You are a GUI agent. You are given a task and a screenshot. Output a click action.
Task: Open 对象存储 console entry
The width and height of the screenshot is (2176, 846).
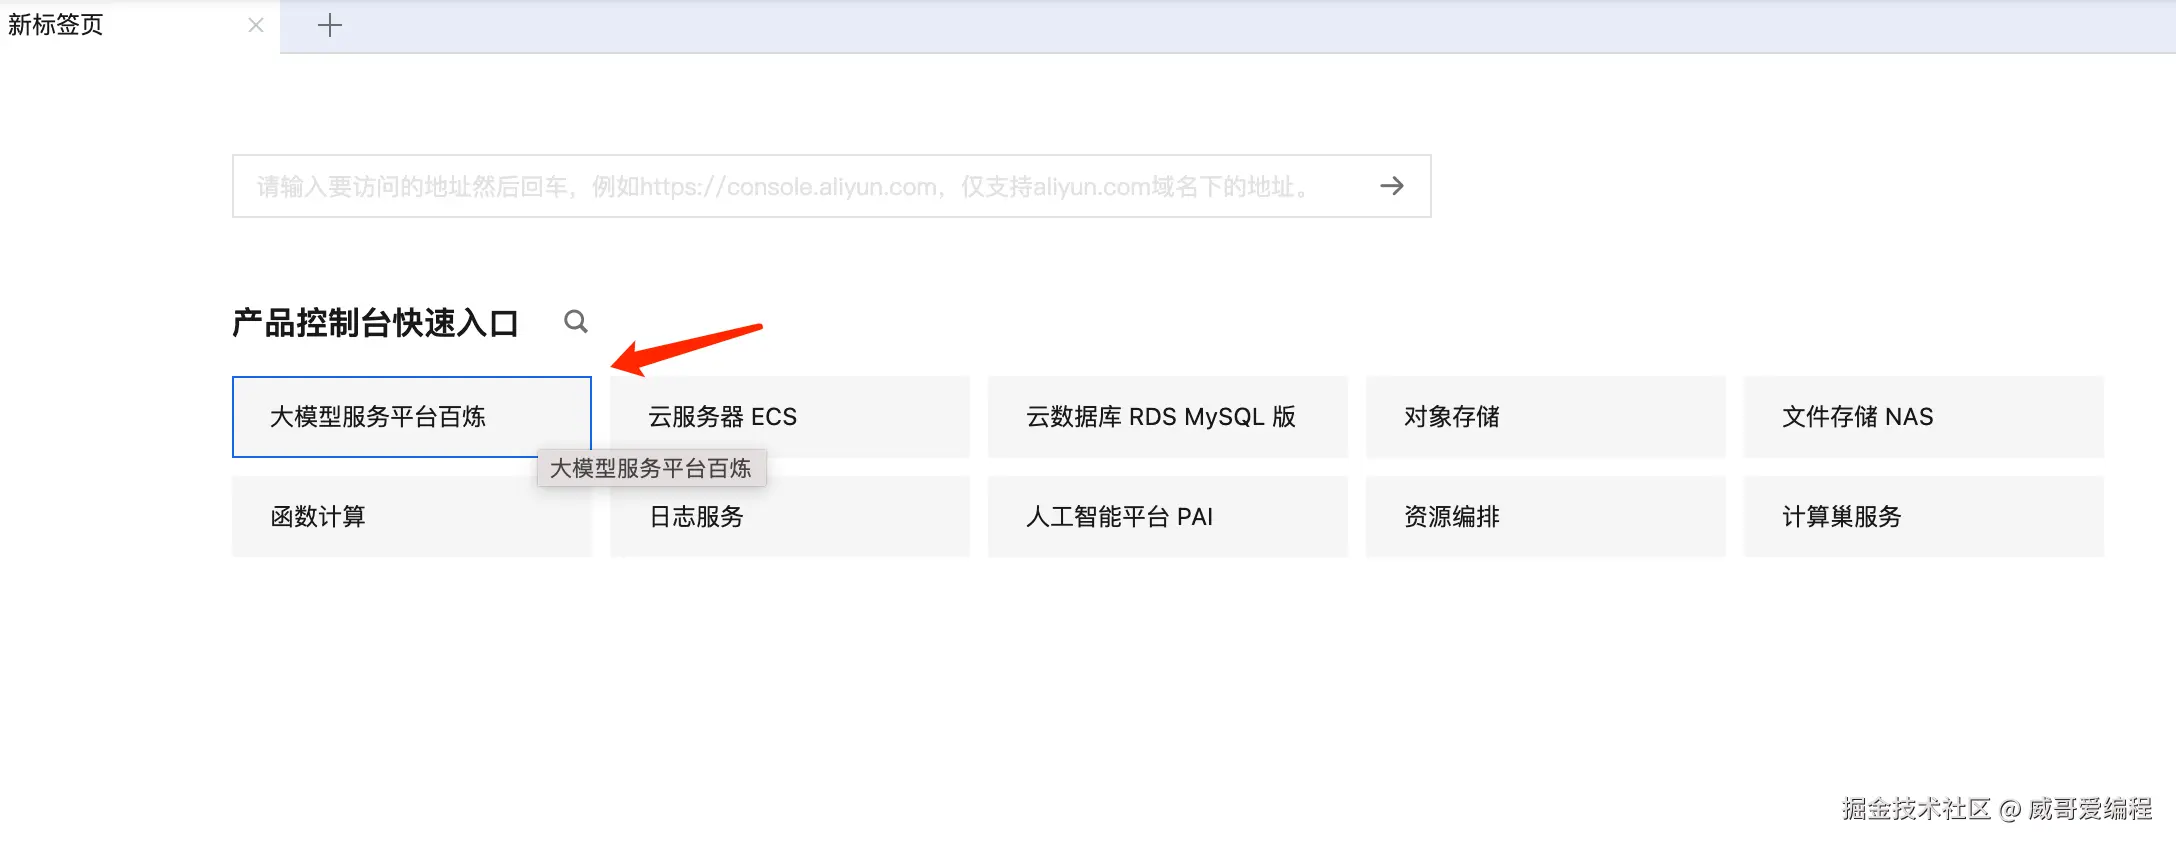(x=1546, y=417)
